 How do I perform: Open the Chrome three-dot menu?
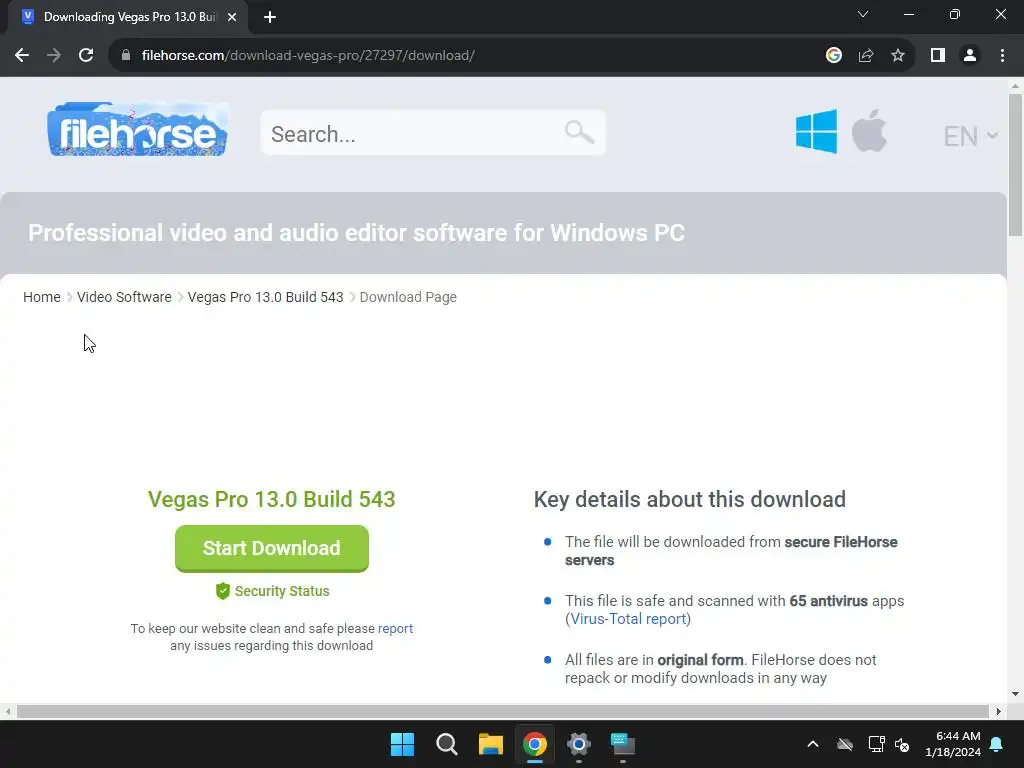click(1002, 56)
